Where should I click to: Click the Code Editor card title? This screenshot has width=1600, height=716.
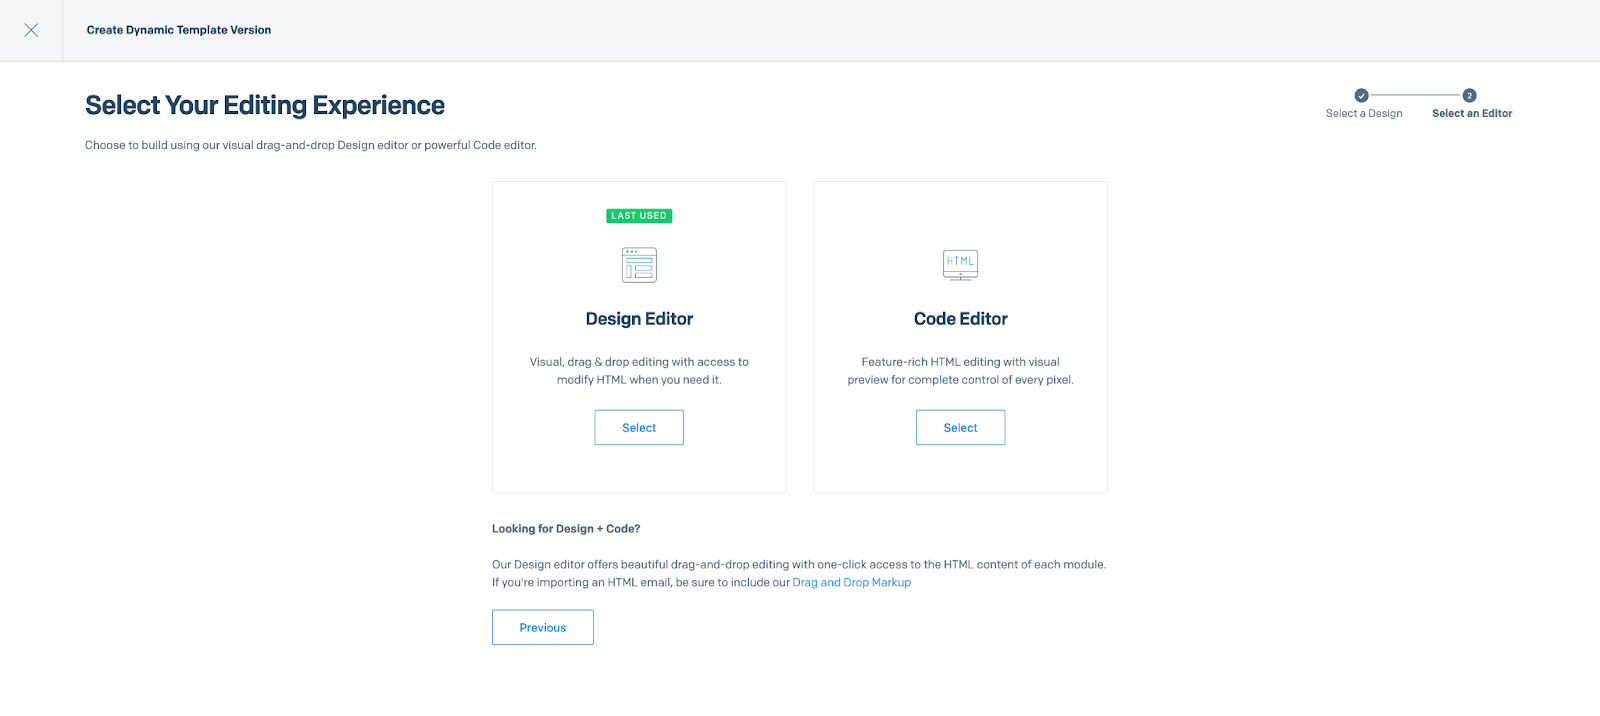[960, 319]
